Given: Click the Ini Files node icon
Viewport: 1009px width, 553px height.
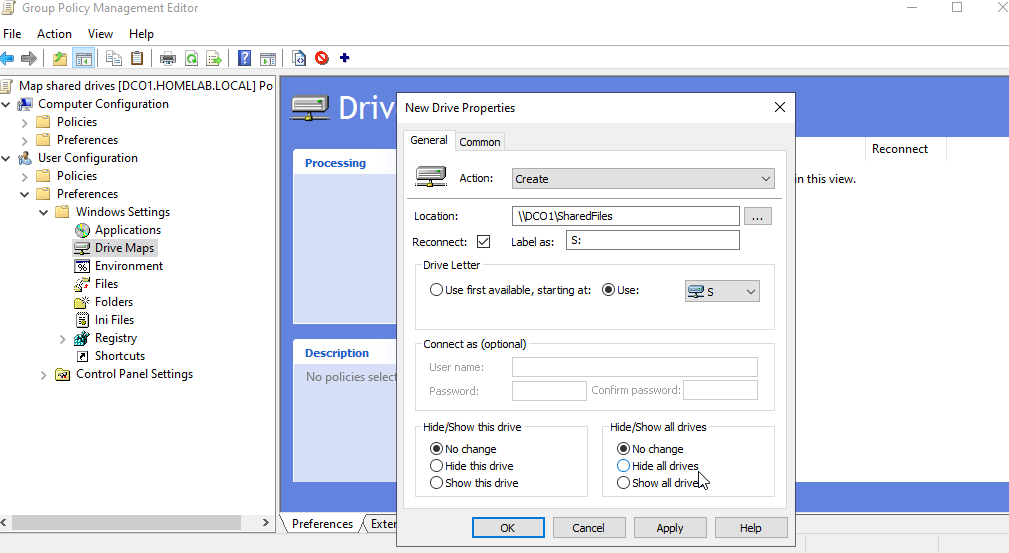Looking at the screenshot, I should pyautogui.click(x=82, y=320).
